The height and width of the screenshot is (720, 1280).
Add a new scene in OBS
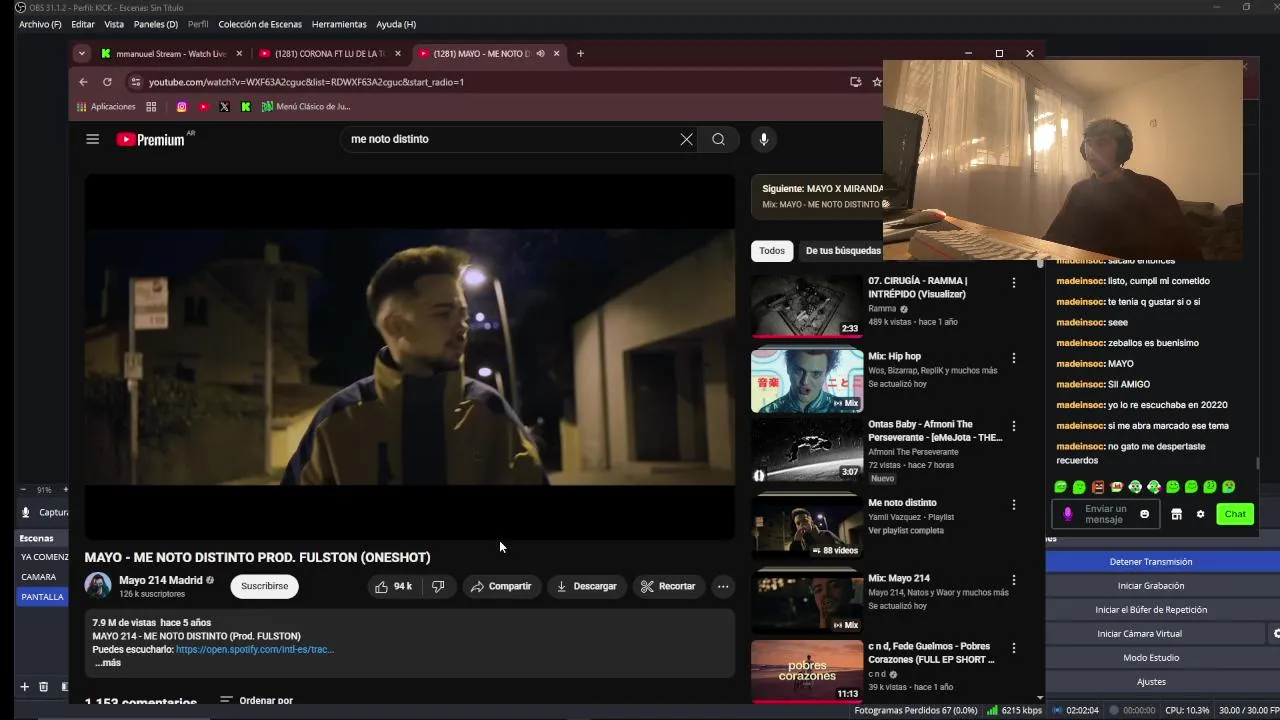[25, 687]
